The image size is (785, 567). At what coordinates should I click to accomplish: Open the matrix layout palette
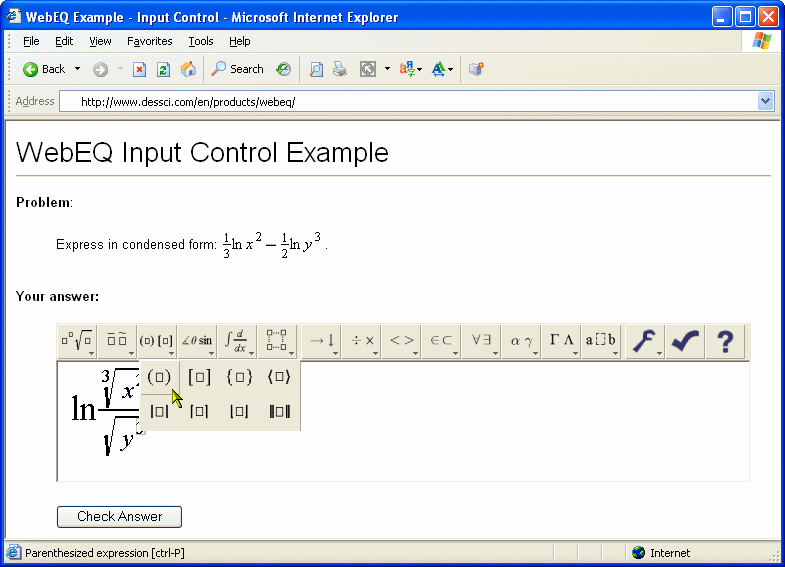point(277,341)
